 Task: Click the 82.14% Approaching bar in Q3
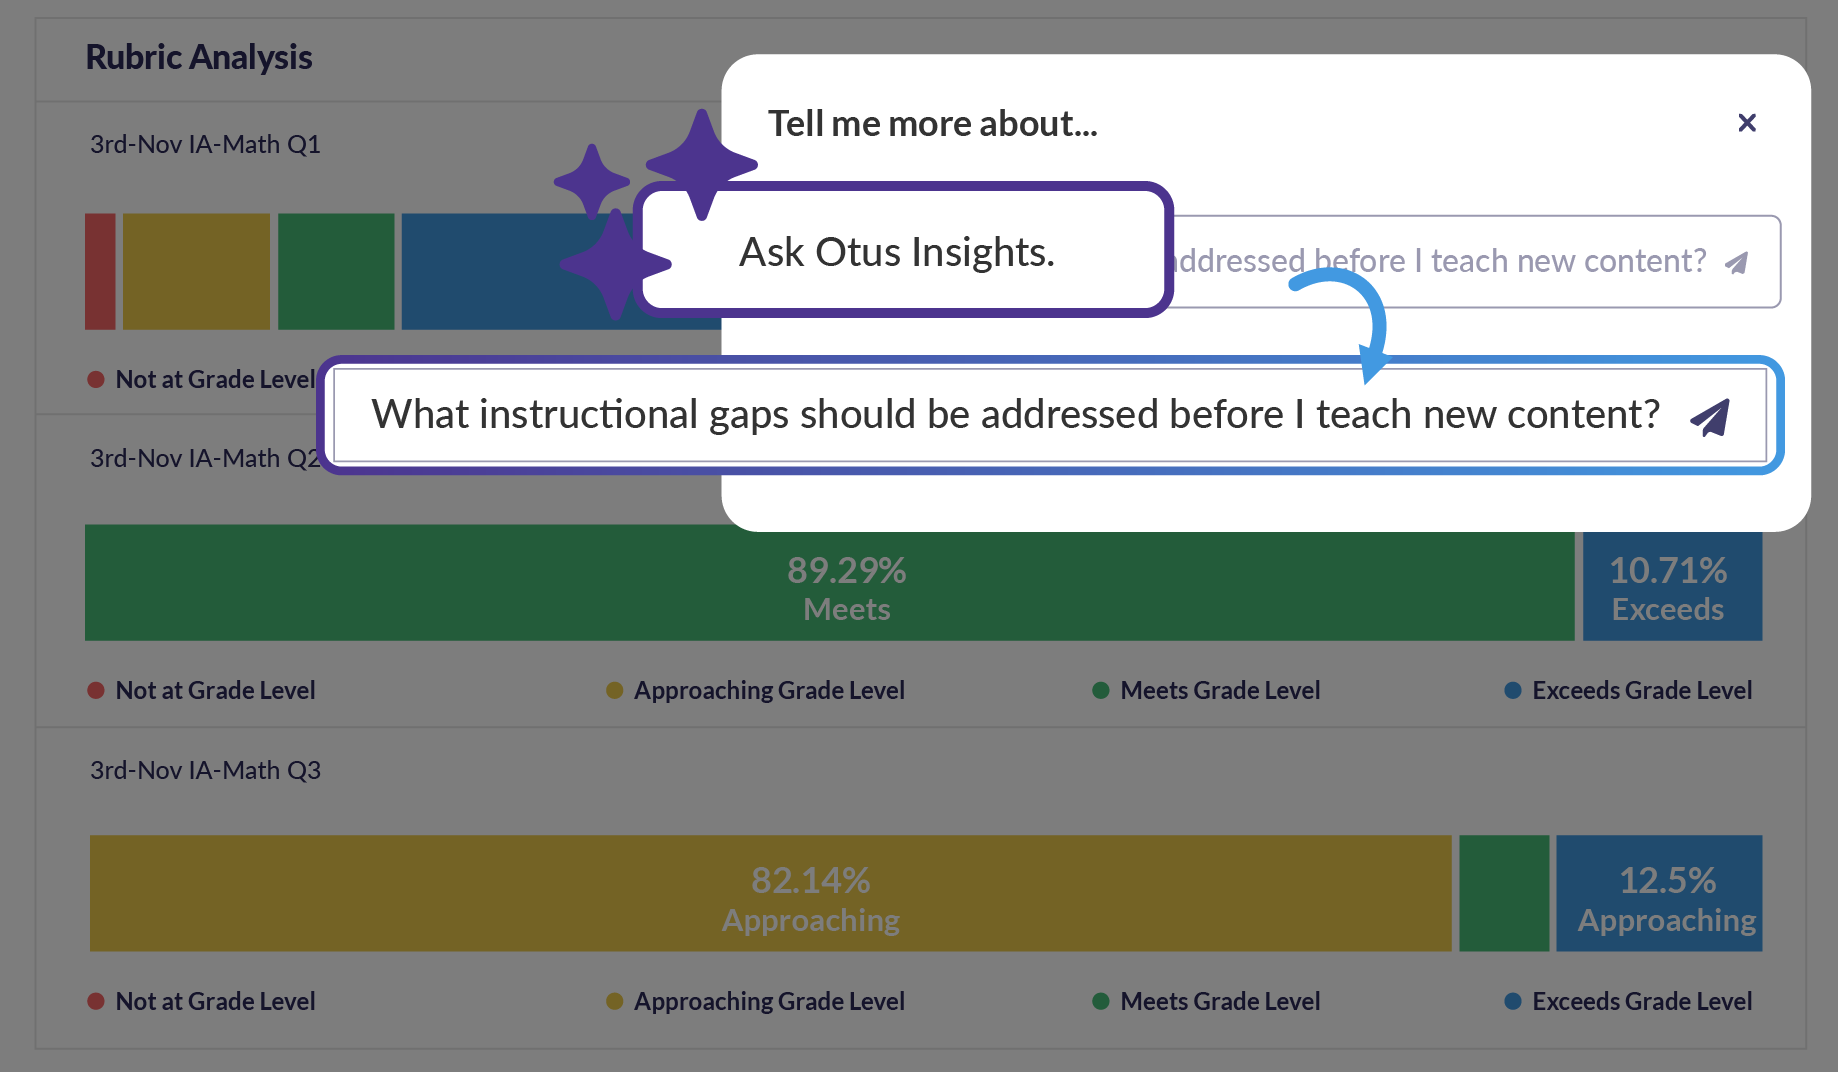pos(809,893)
